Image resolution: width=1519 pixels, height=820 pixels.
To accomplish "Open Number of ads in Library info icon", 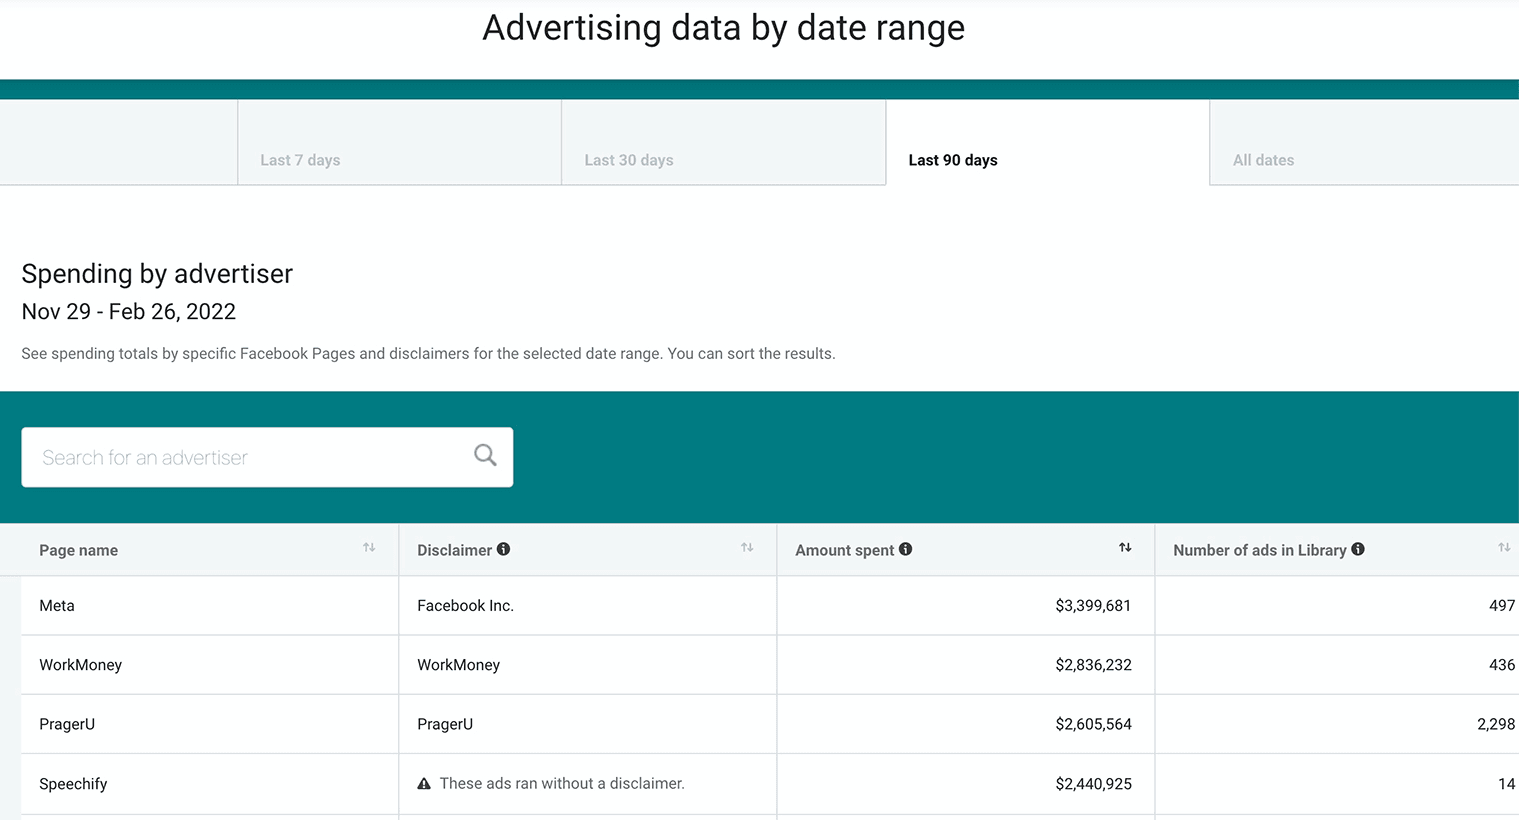I will pos(1358,549).
